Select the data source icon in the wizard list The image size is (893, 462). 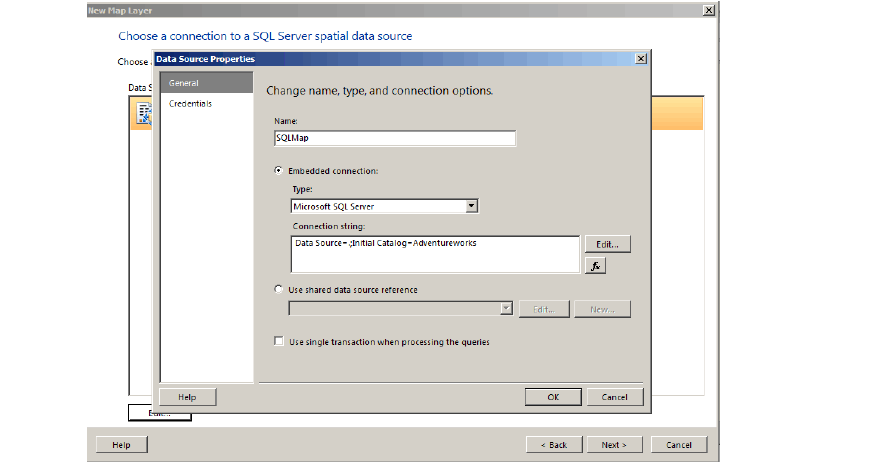[142, 113]
